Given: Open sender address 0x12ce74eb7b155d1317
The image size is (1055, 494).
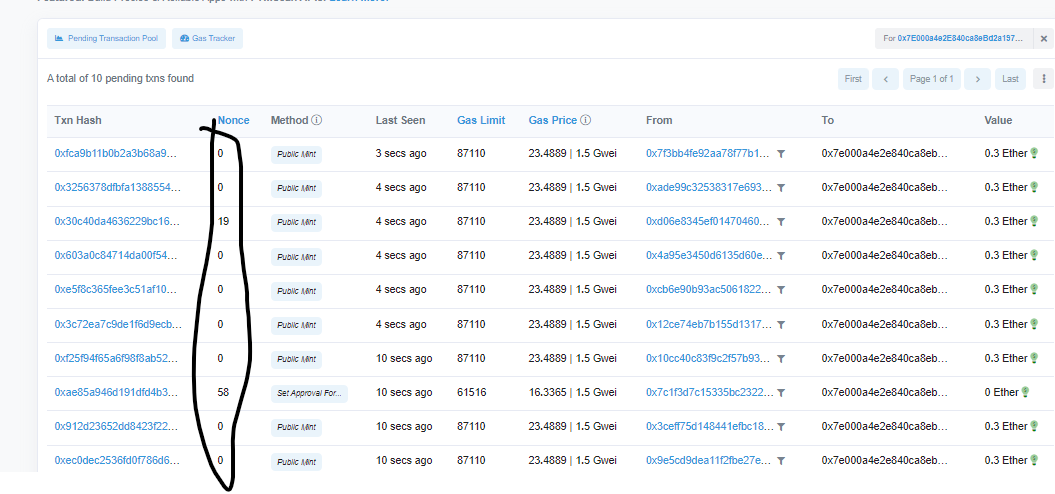Looking at the screenshot, I should (708, 324).
